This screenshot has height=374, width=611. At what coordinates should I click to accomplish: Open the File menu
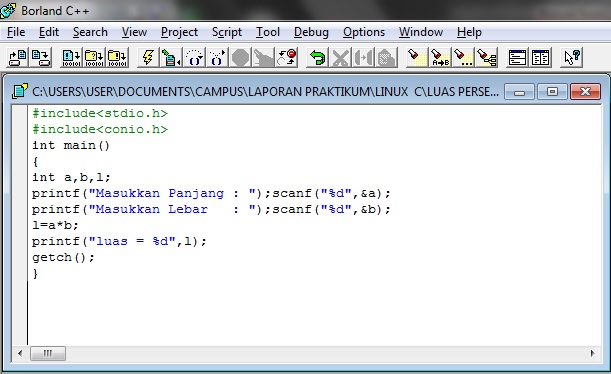tap(16, 32)
